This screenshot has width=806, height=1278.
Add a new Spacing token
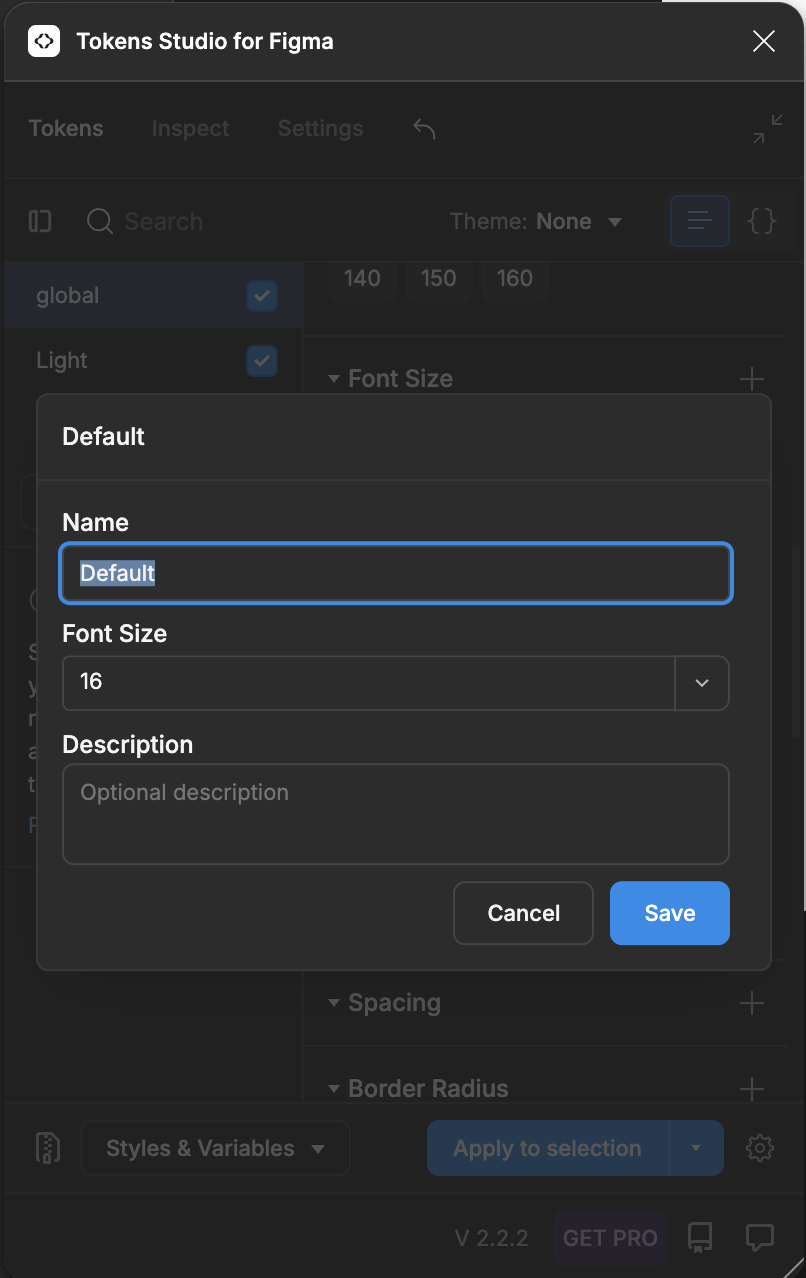[x=751, y=1003]
